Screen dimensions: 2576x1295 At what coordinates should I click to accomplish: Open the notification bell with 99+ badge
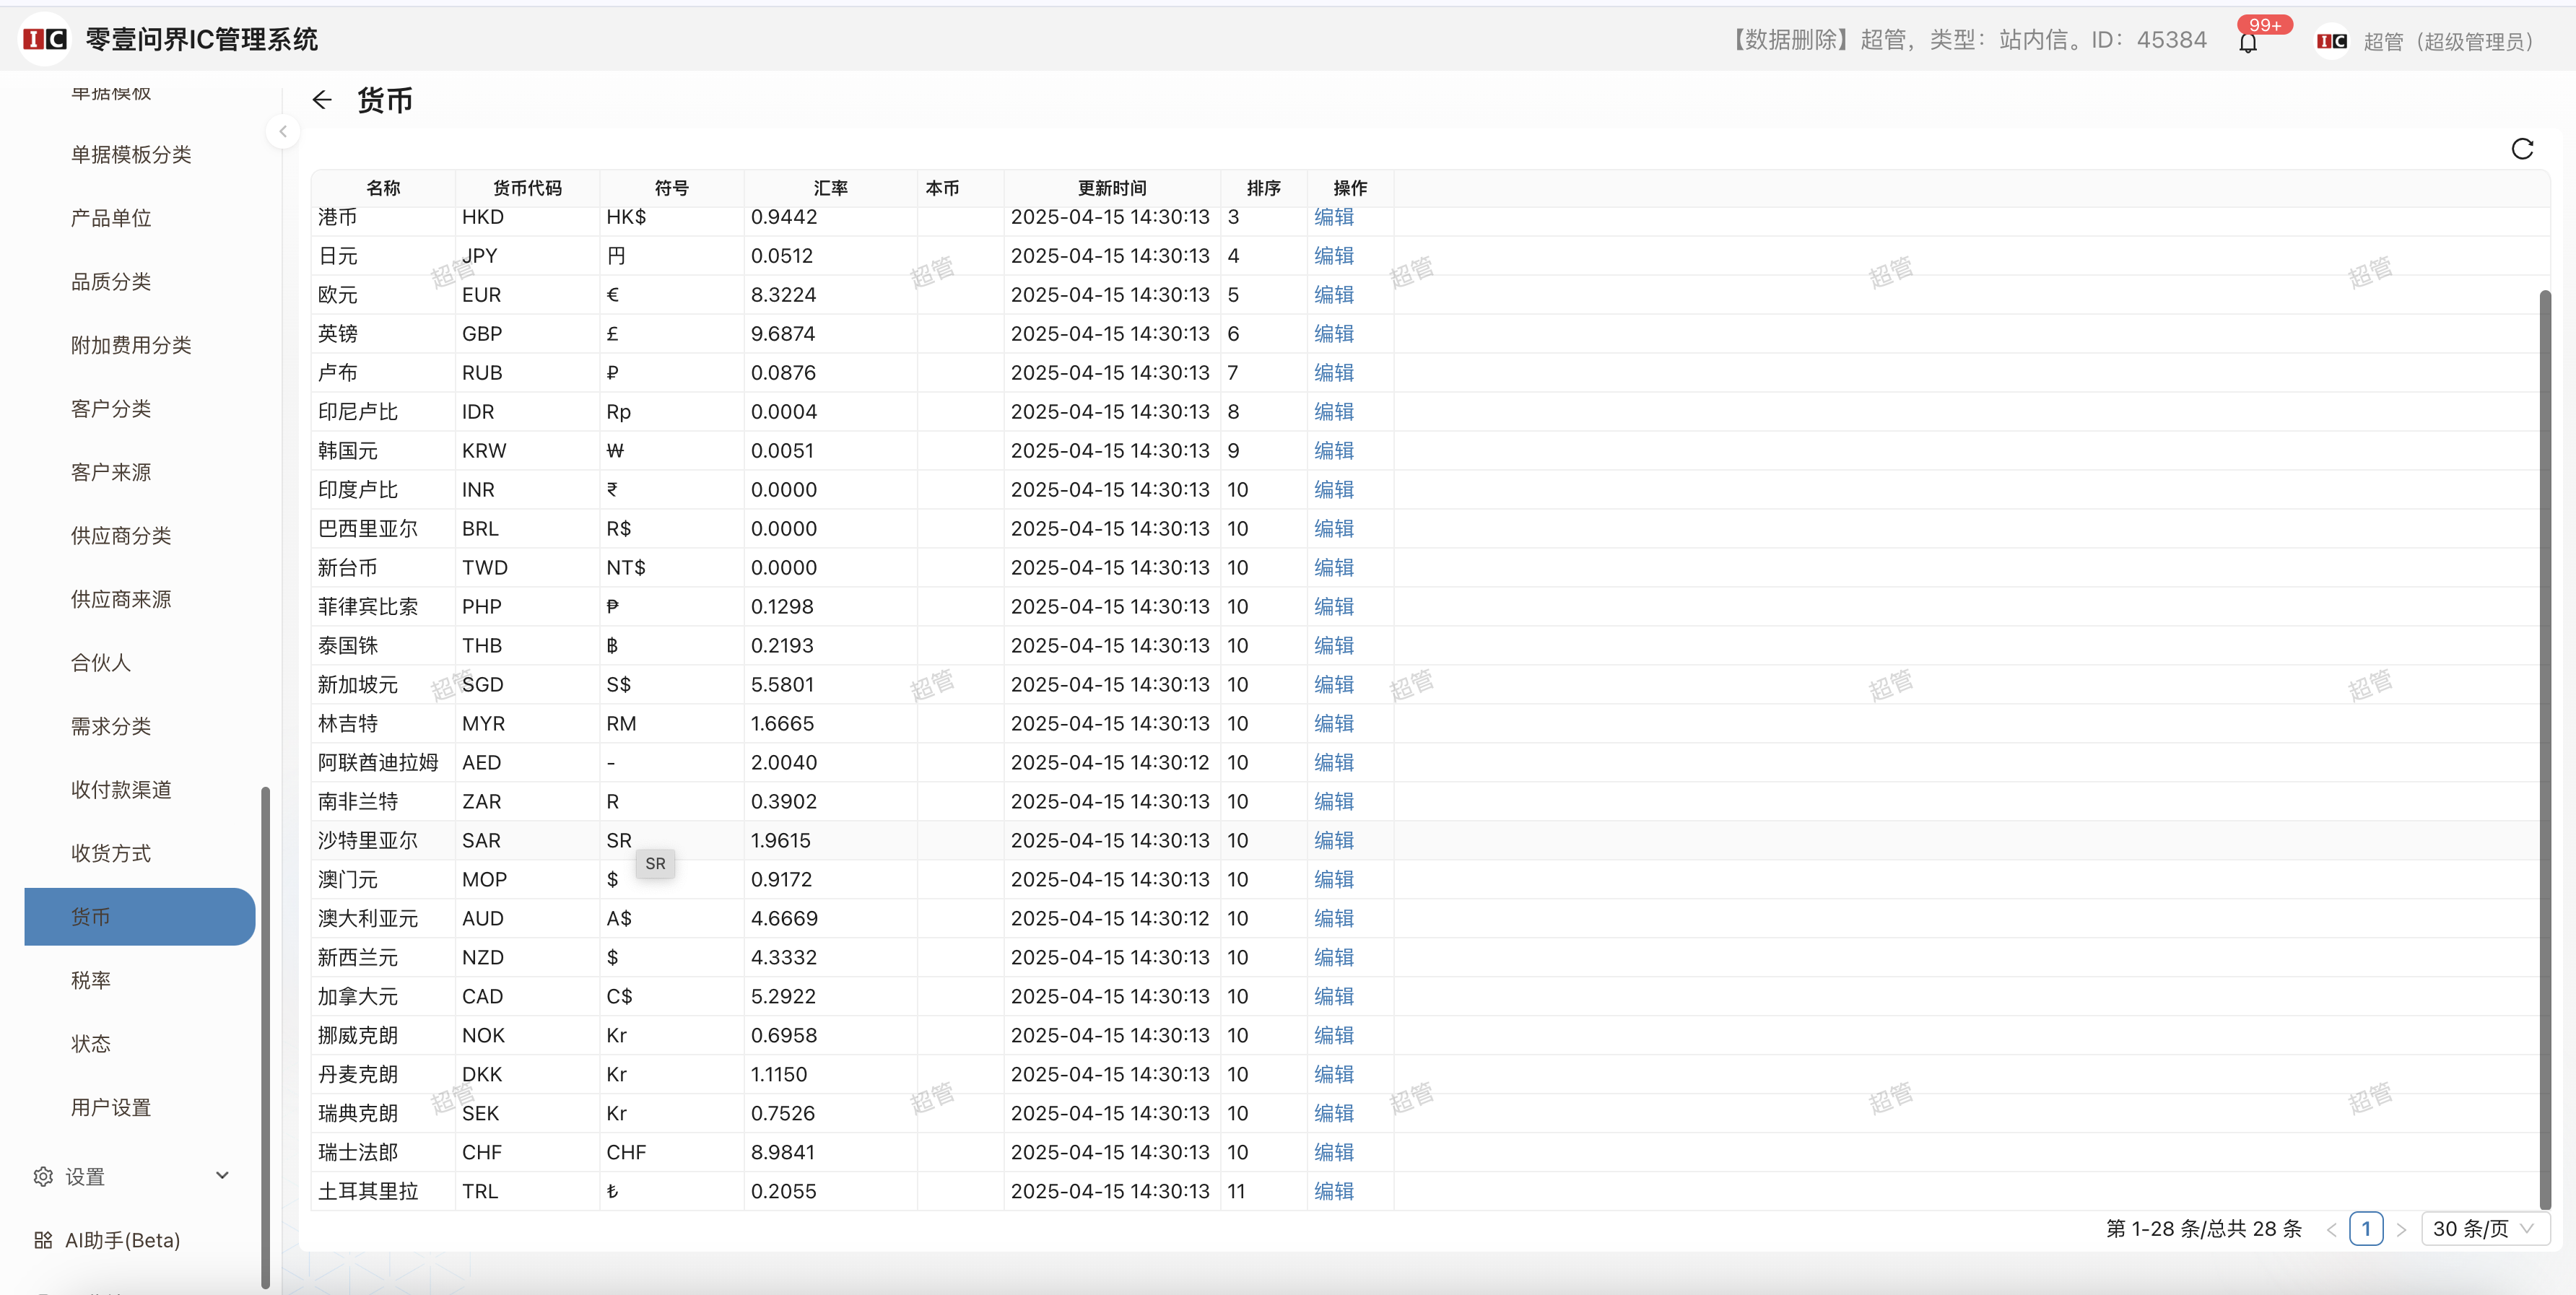point(2248,43)
